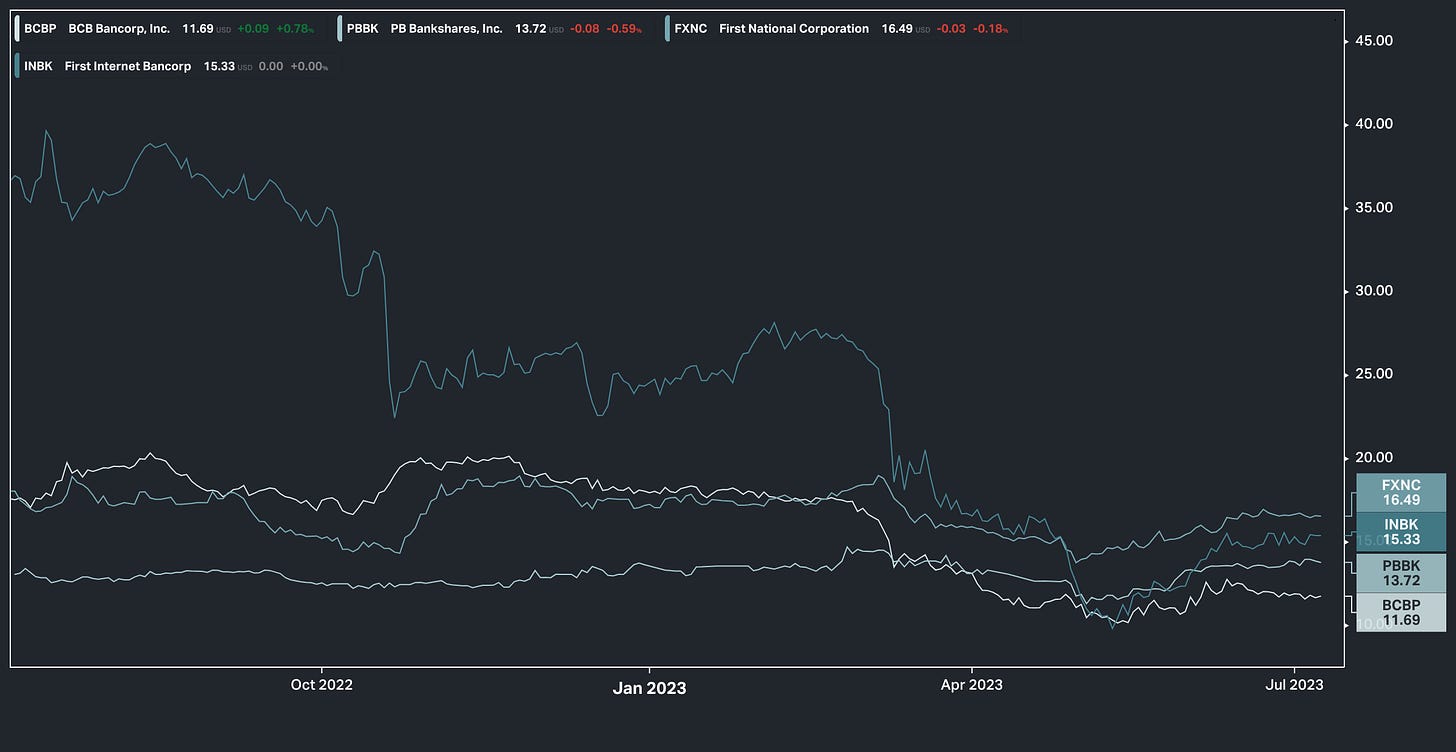Click the PBBK ticker symbol in legend
Screen dimensions: 1456x752
click(363, 29)
